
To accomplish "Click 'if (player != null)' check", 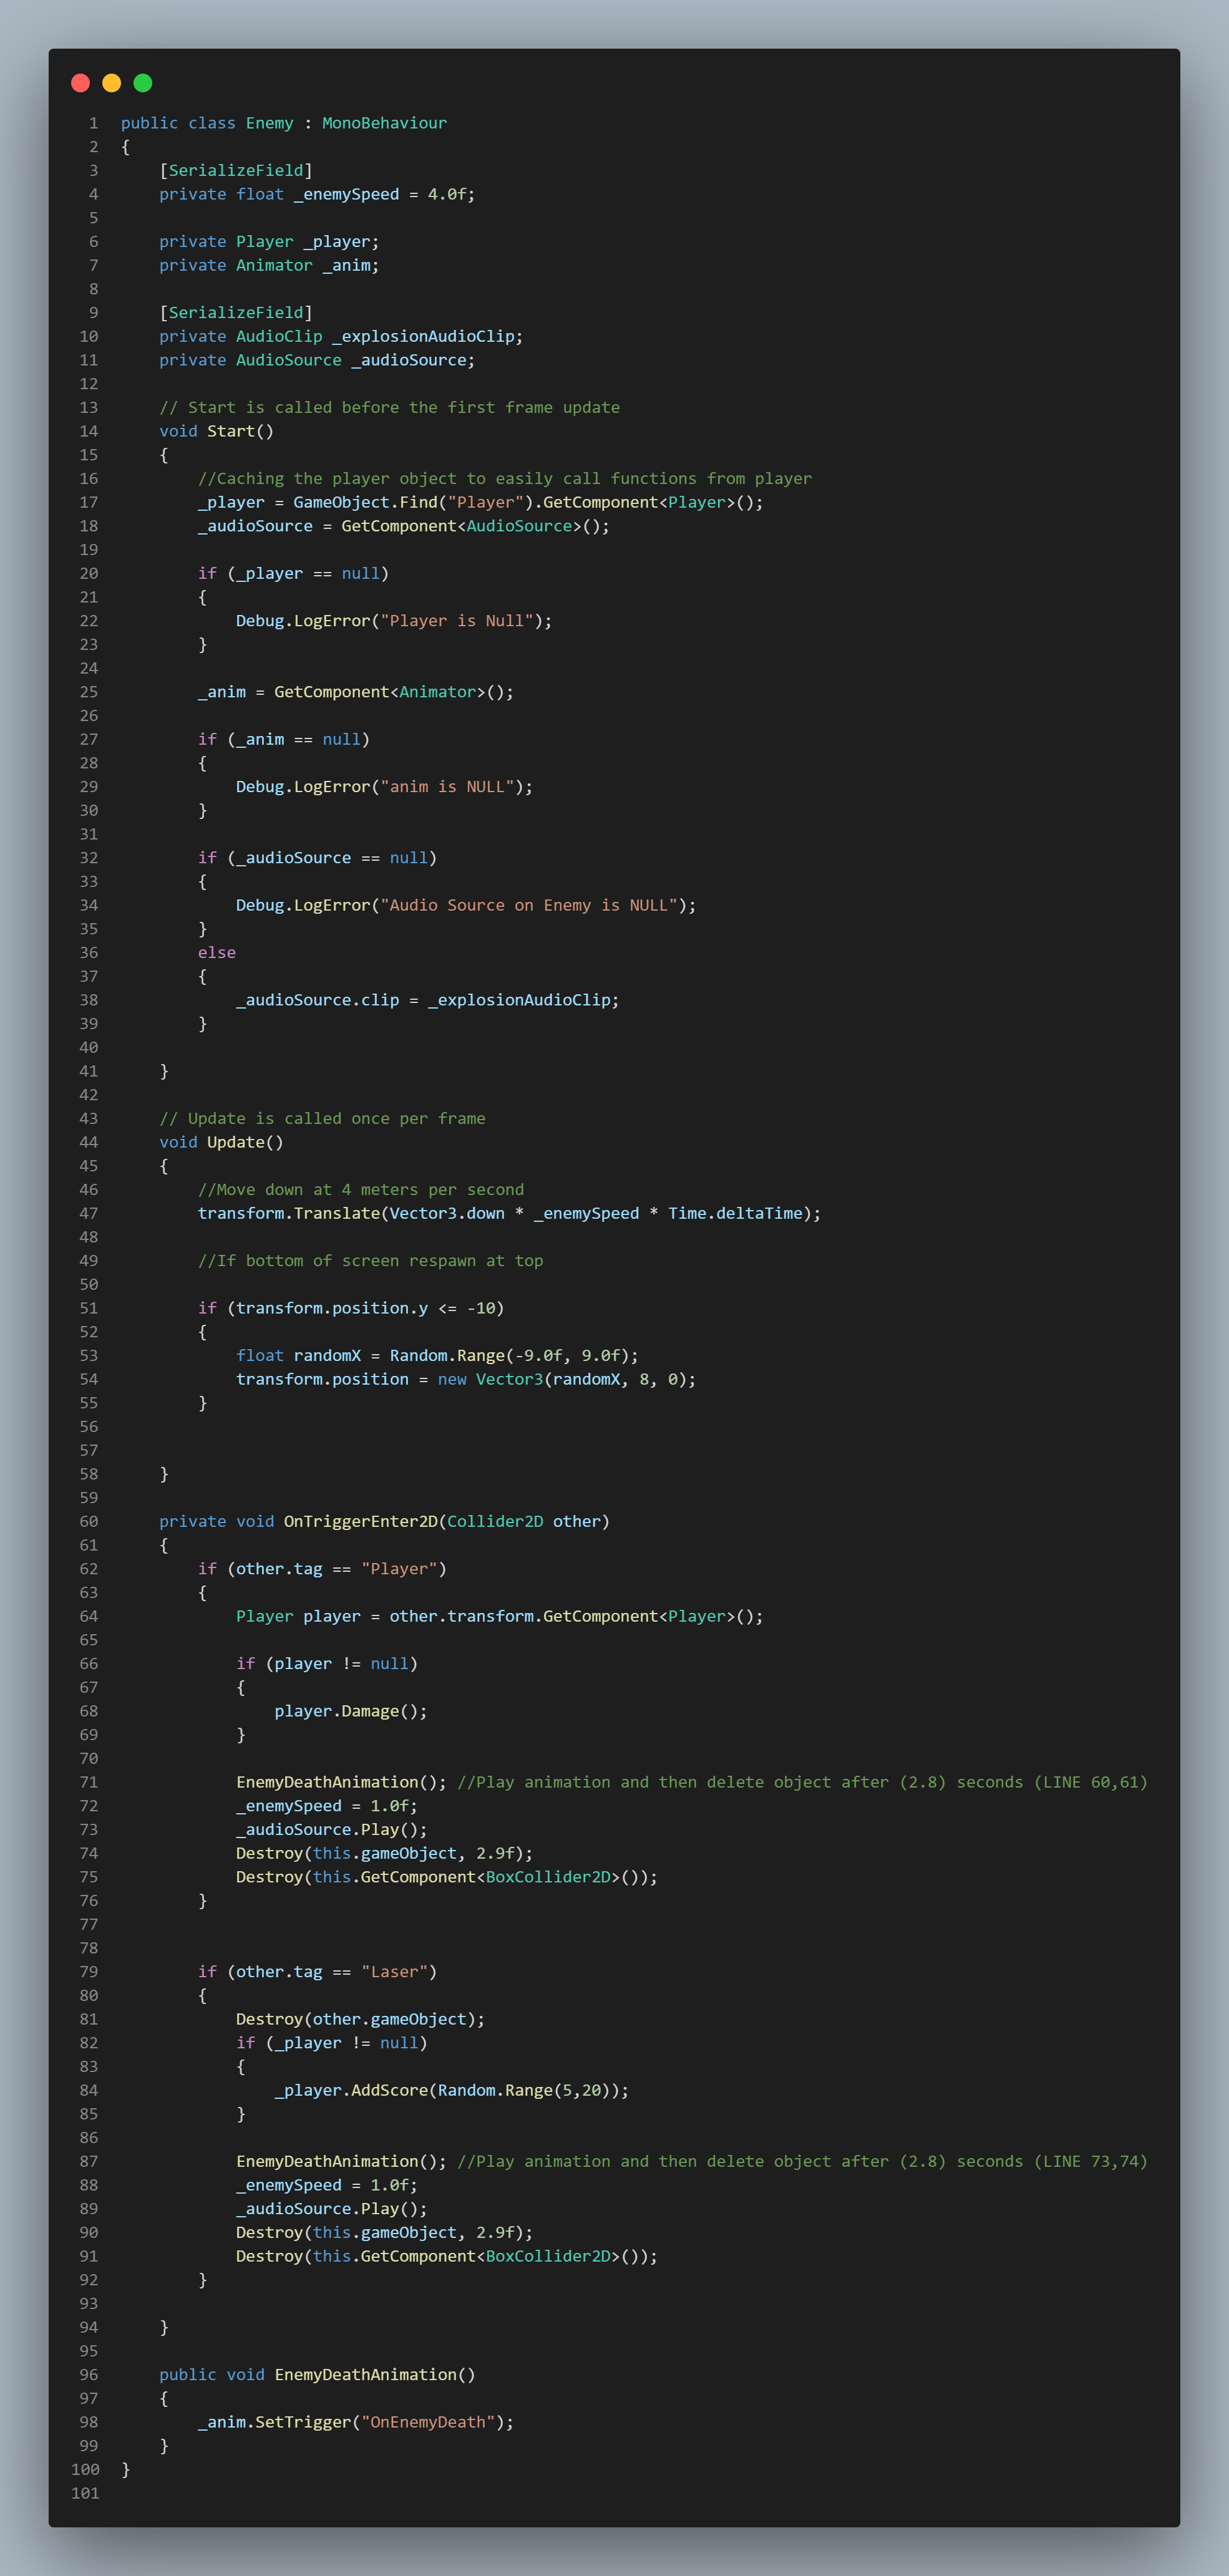I will (x=327, y=1664).
